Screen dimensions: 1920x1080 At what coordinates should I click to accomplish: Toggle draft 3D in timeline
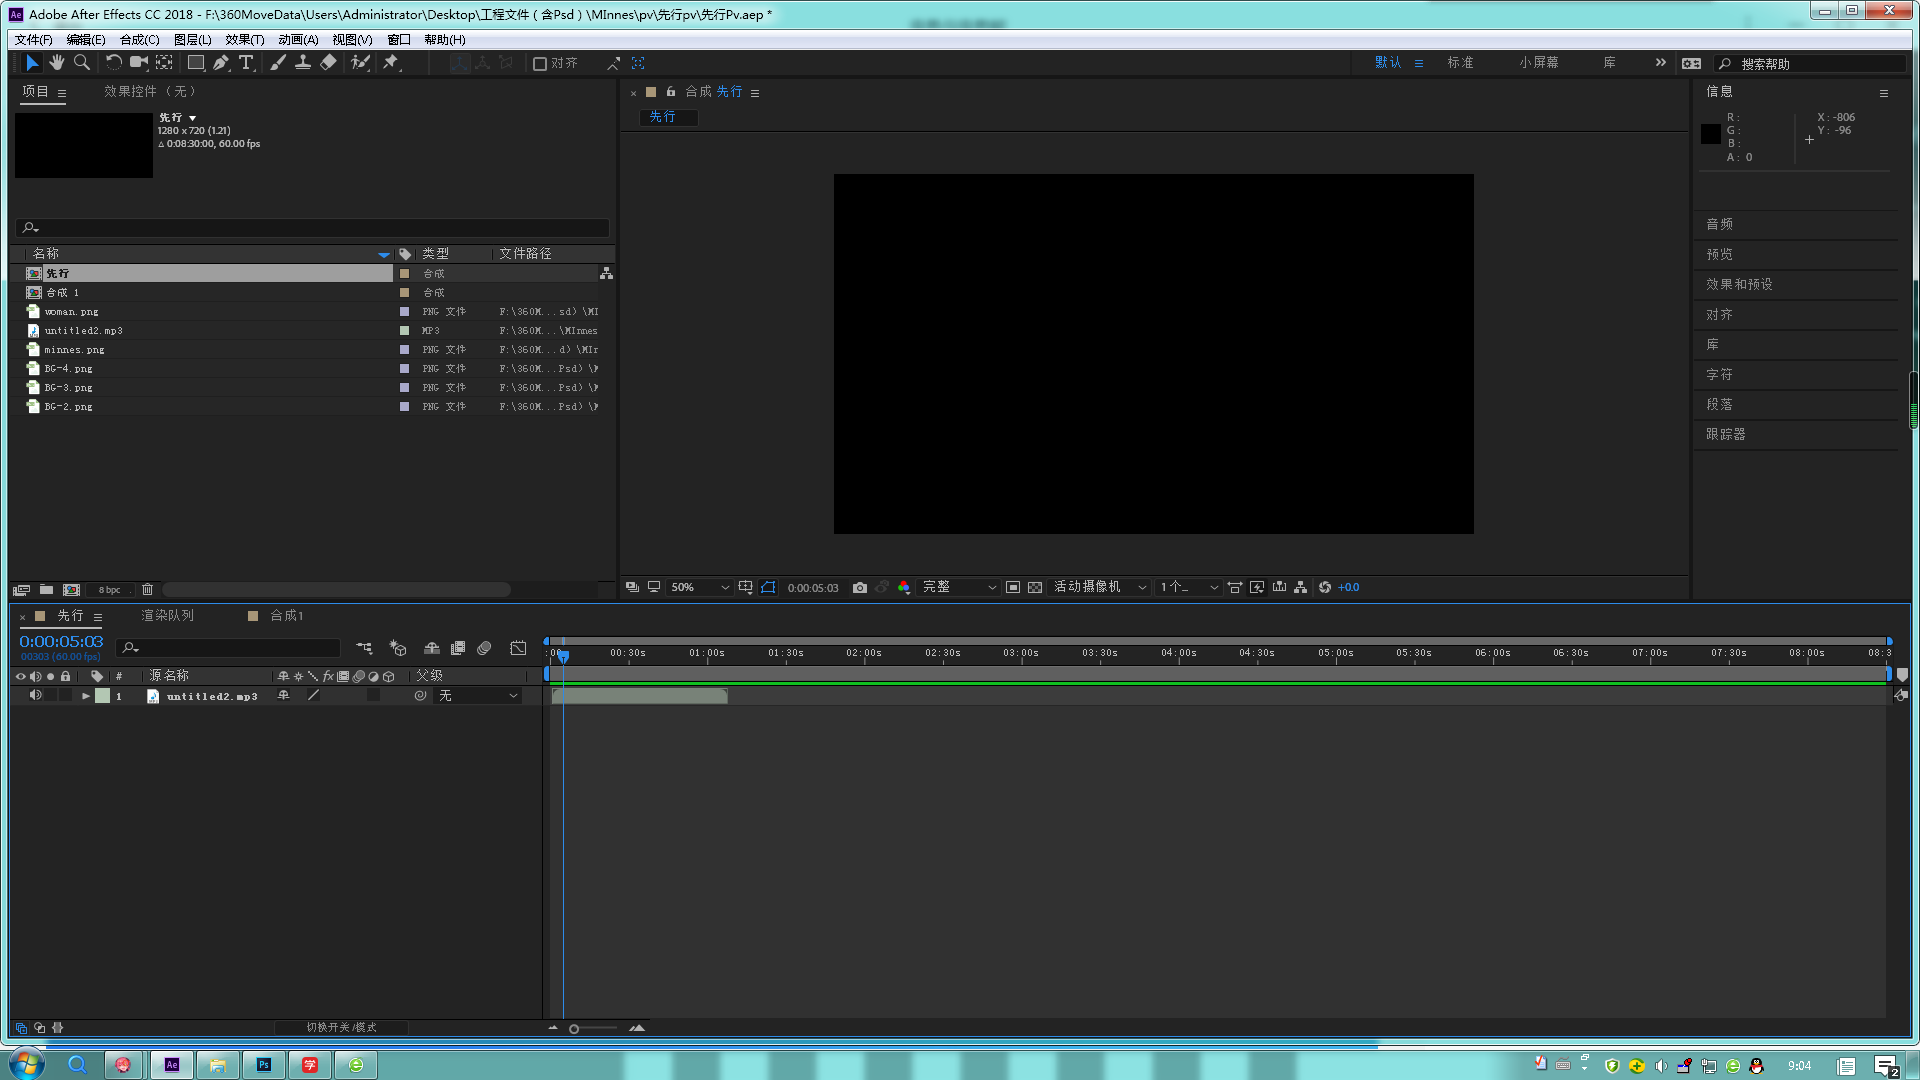coord(398,648)
